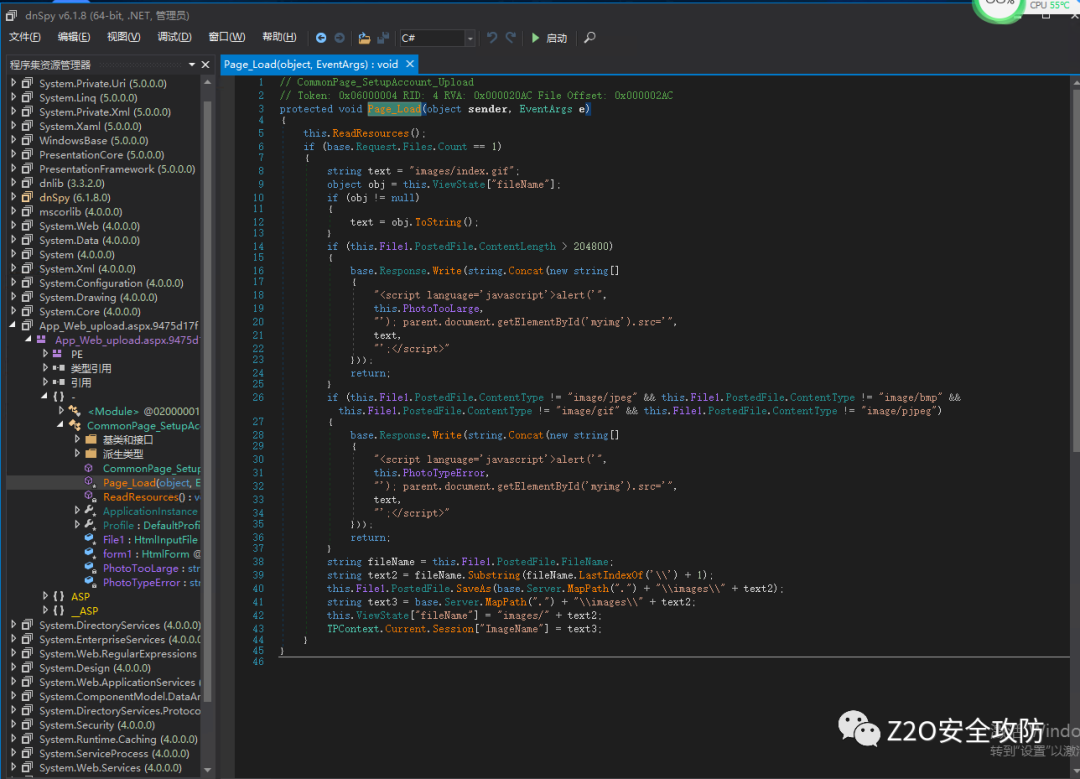This screenshot has width=1080, height=779.
Task: Select the PhotoTypeError field
Action: (152, 582)
